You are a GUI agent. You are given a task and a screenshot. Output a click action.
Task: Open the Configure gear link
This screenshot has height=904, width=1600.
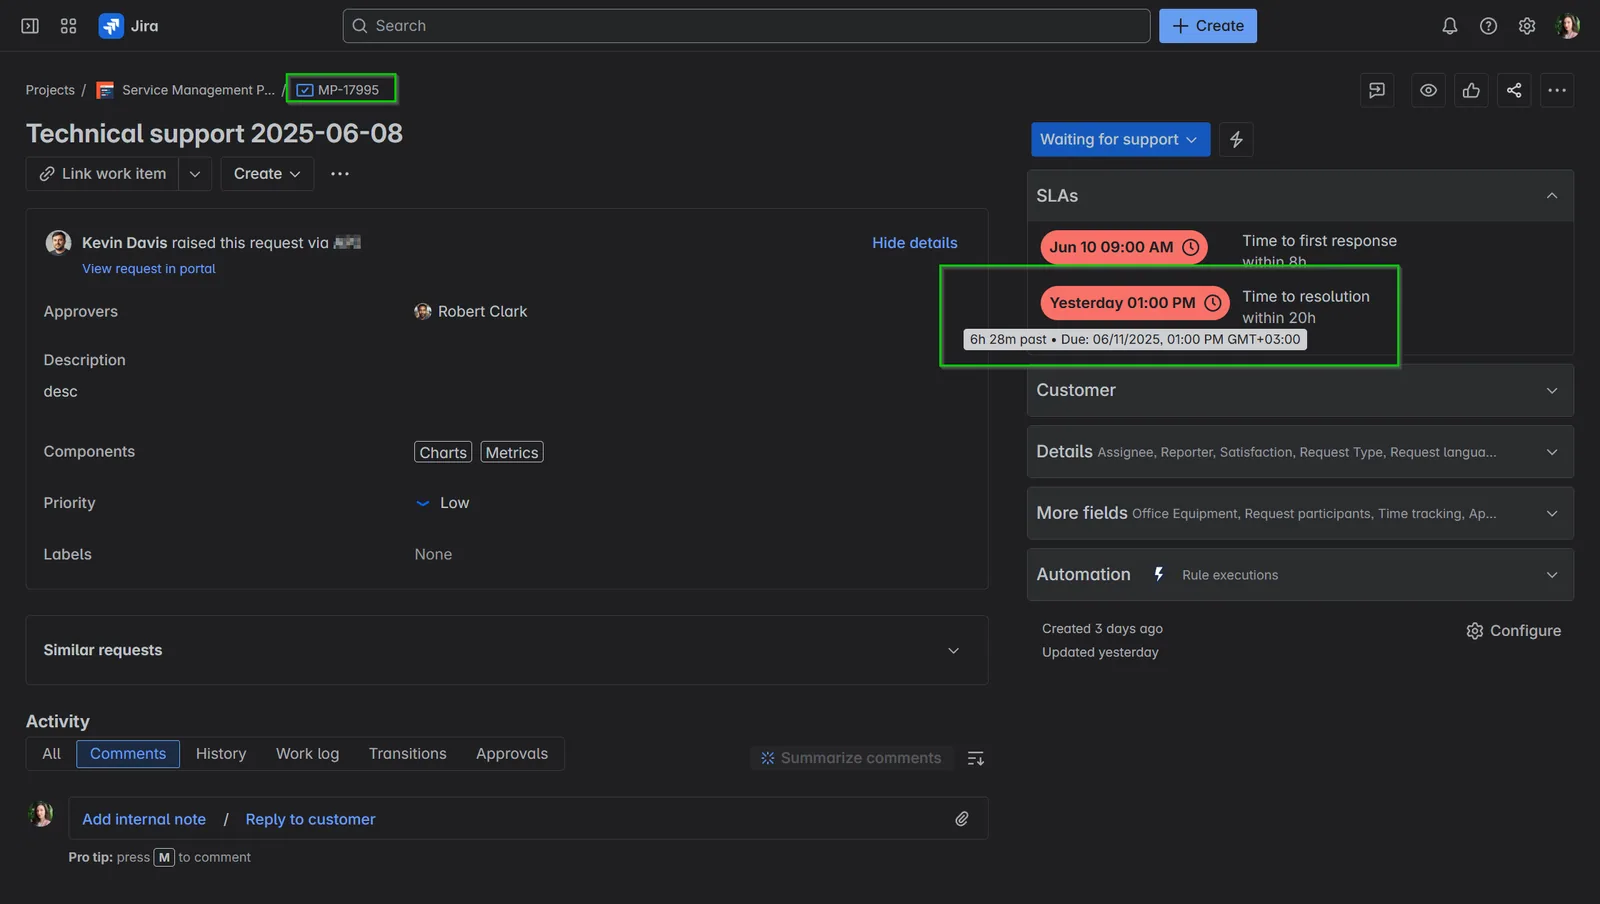[1513, 631]
